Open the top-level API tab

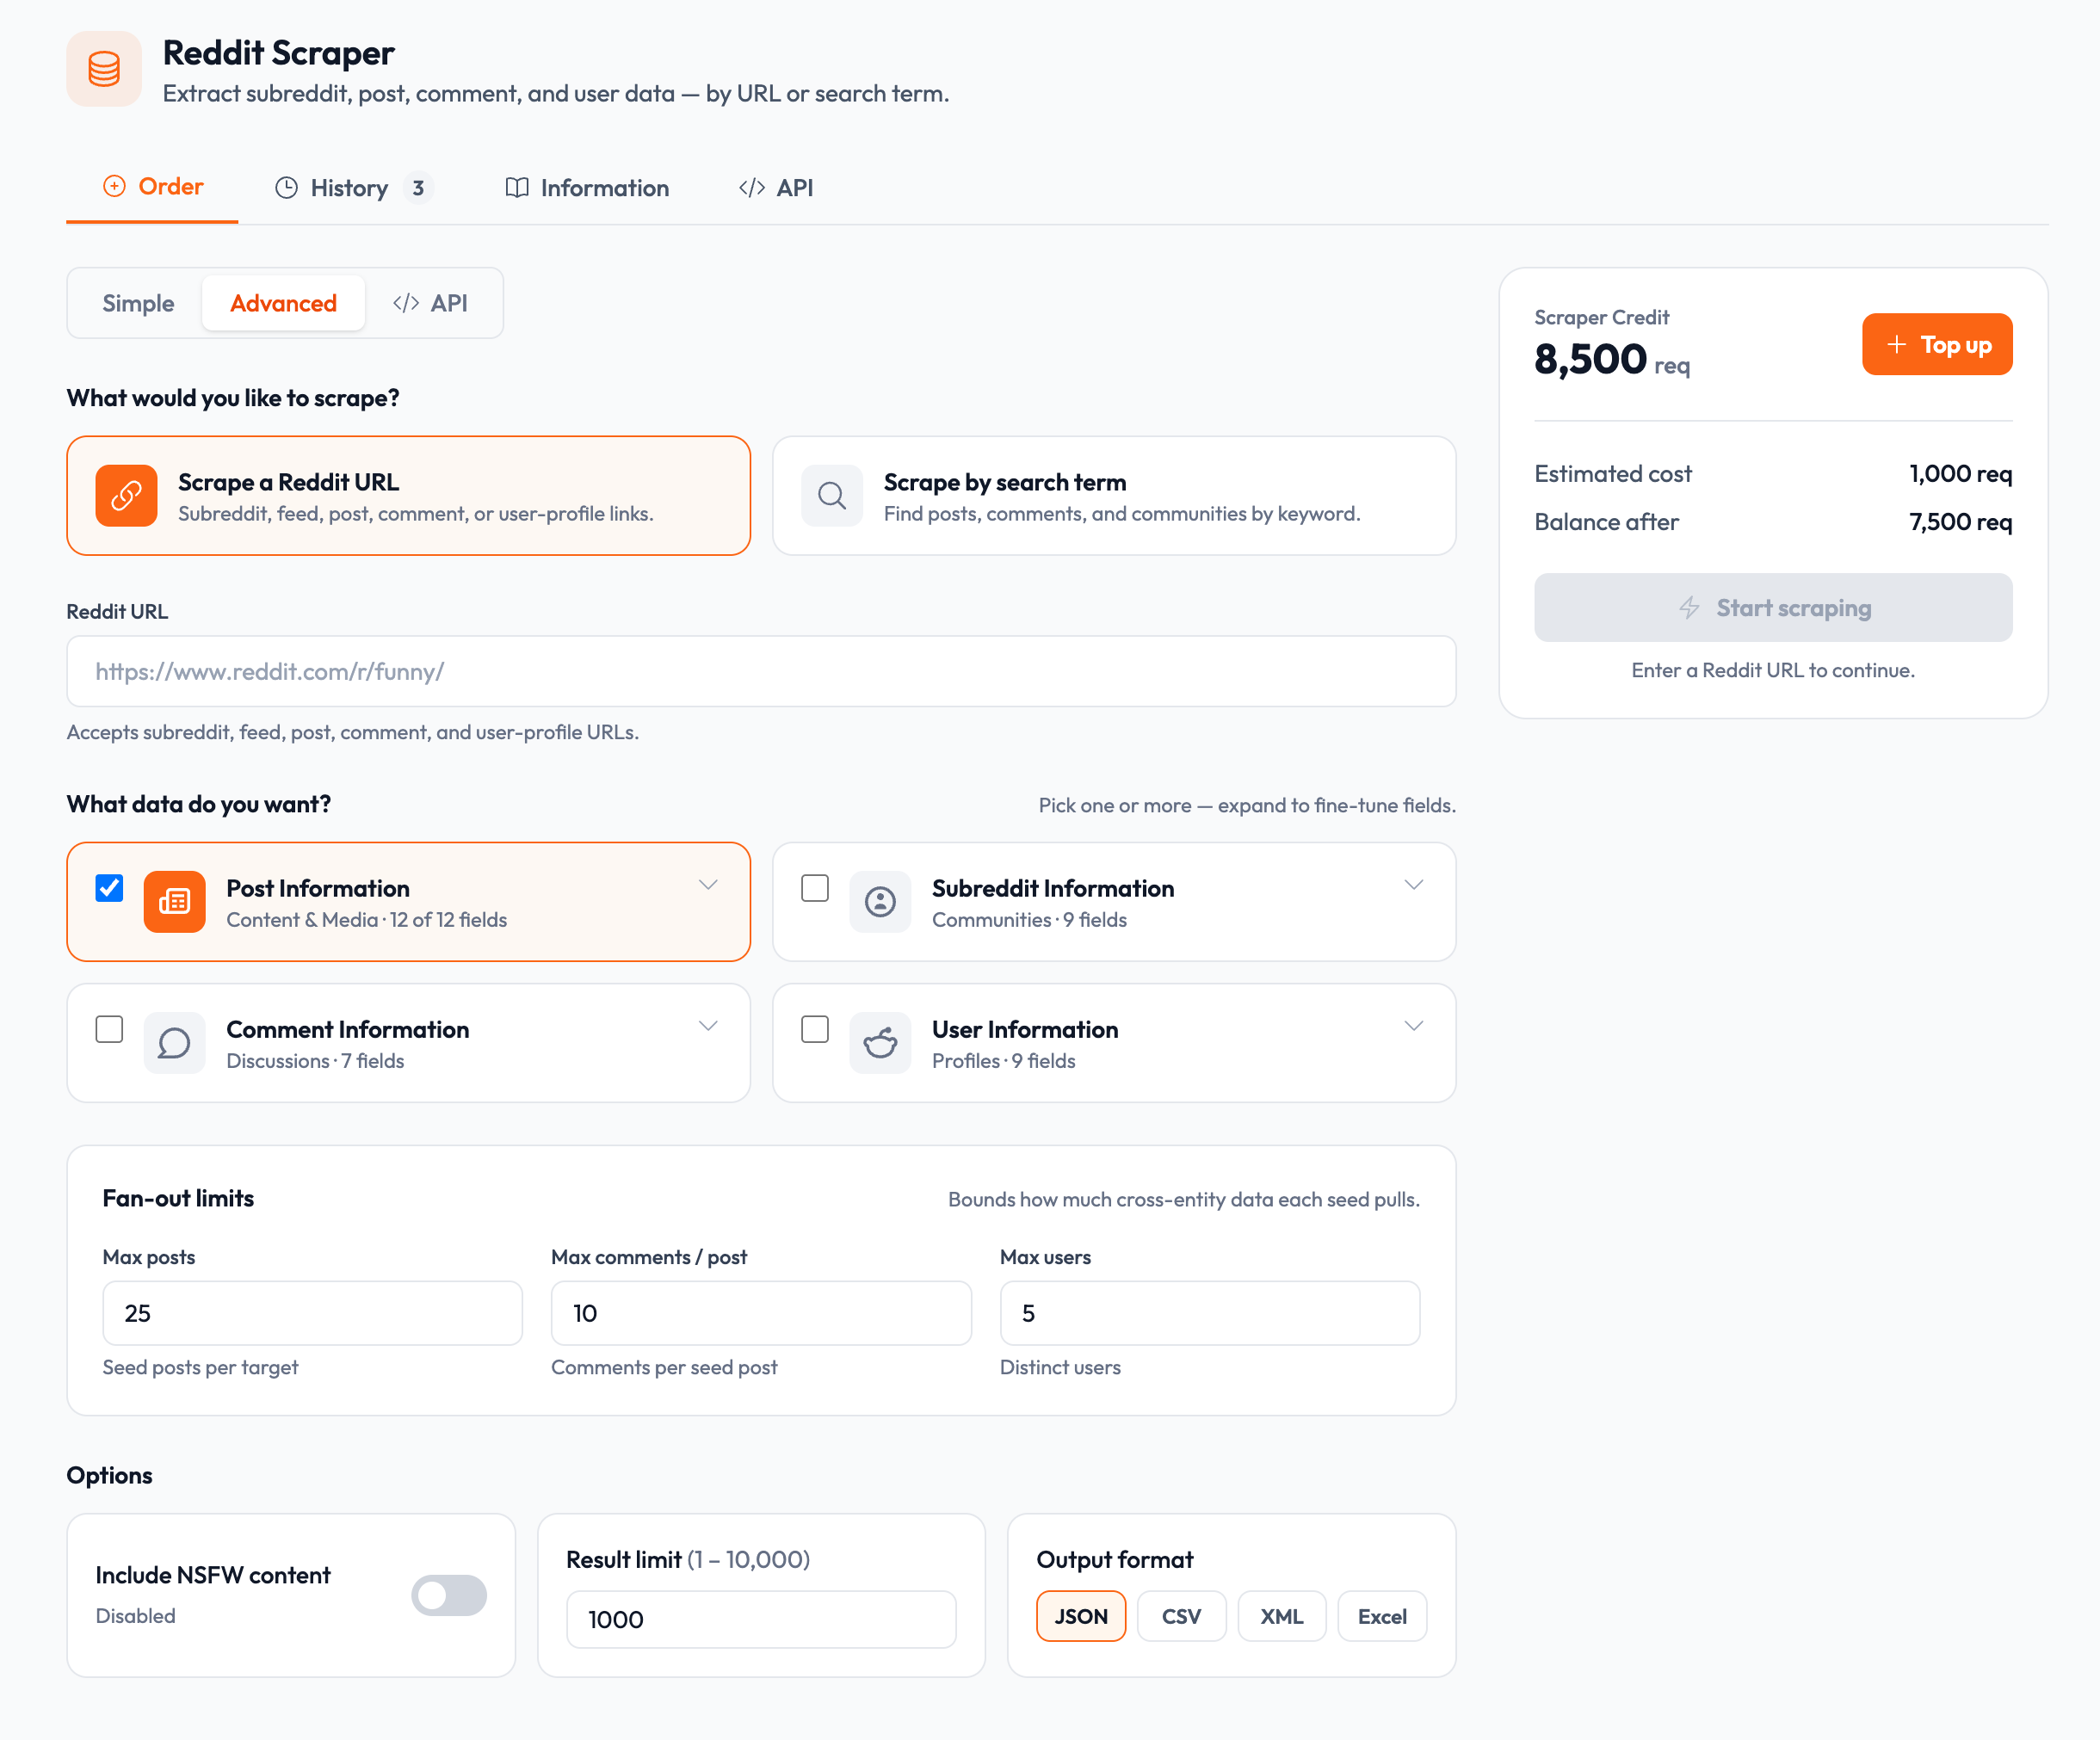click(776, 188)
